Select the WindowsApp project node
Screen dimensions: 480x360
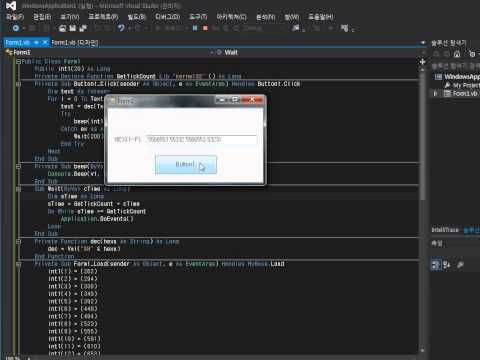tap(462, 77)
